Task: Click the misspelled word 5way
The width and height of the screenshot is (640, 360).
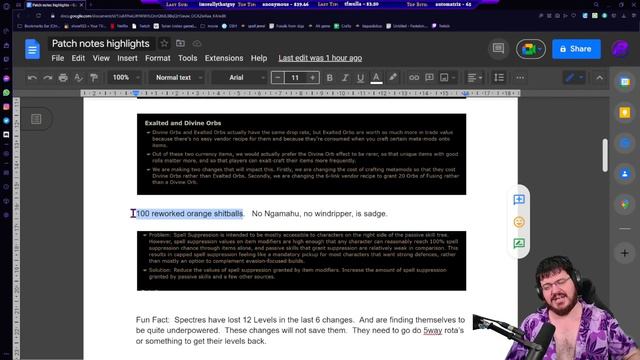Action: (x=433, y=330)
